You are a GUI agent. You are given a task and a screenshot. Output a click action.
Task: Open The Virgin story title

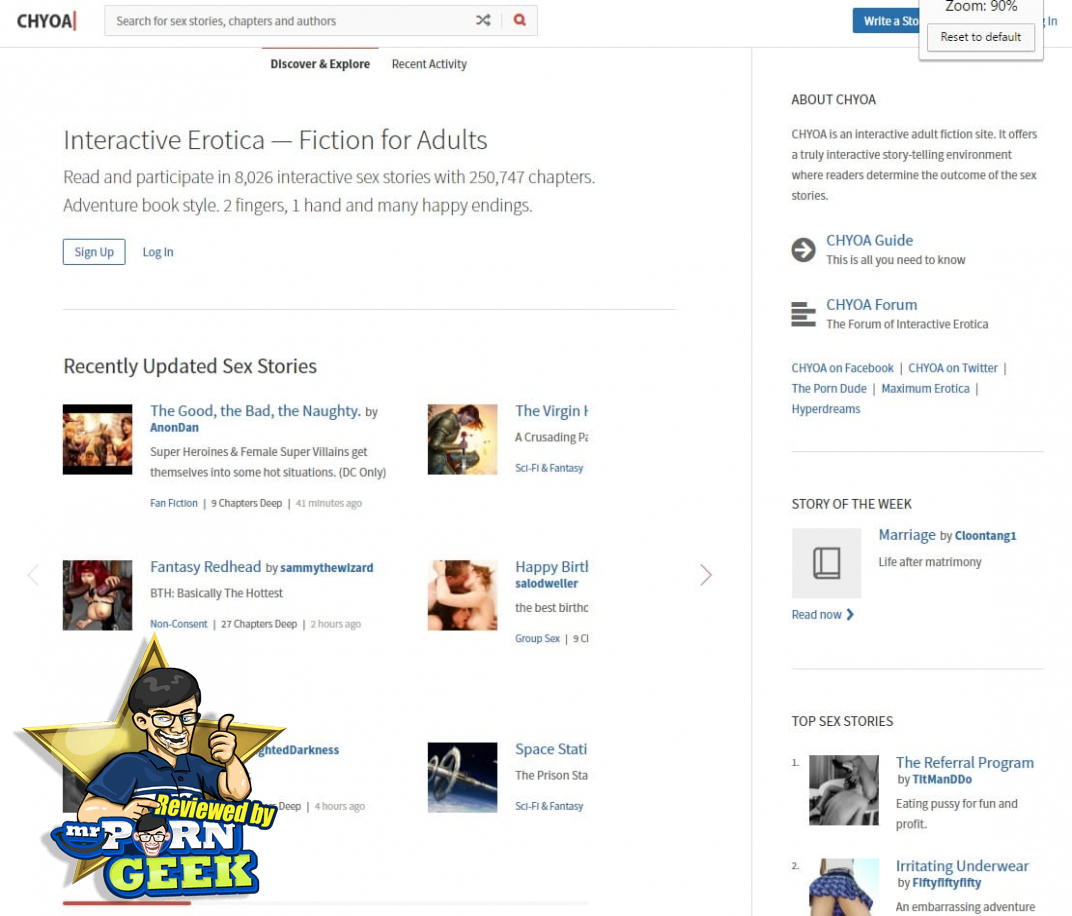tap(551, 411)
